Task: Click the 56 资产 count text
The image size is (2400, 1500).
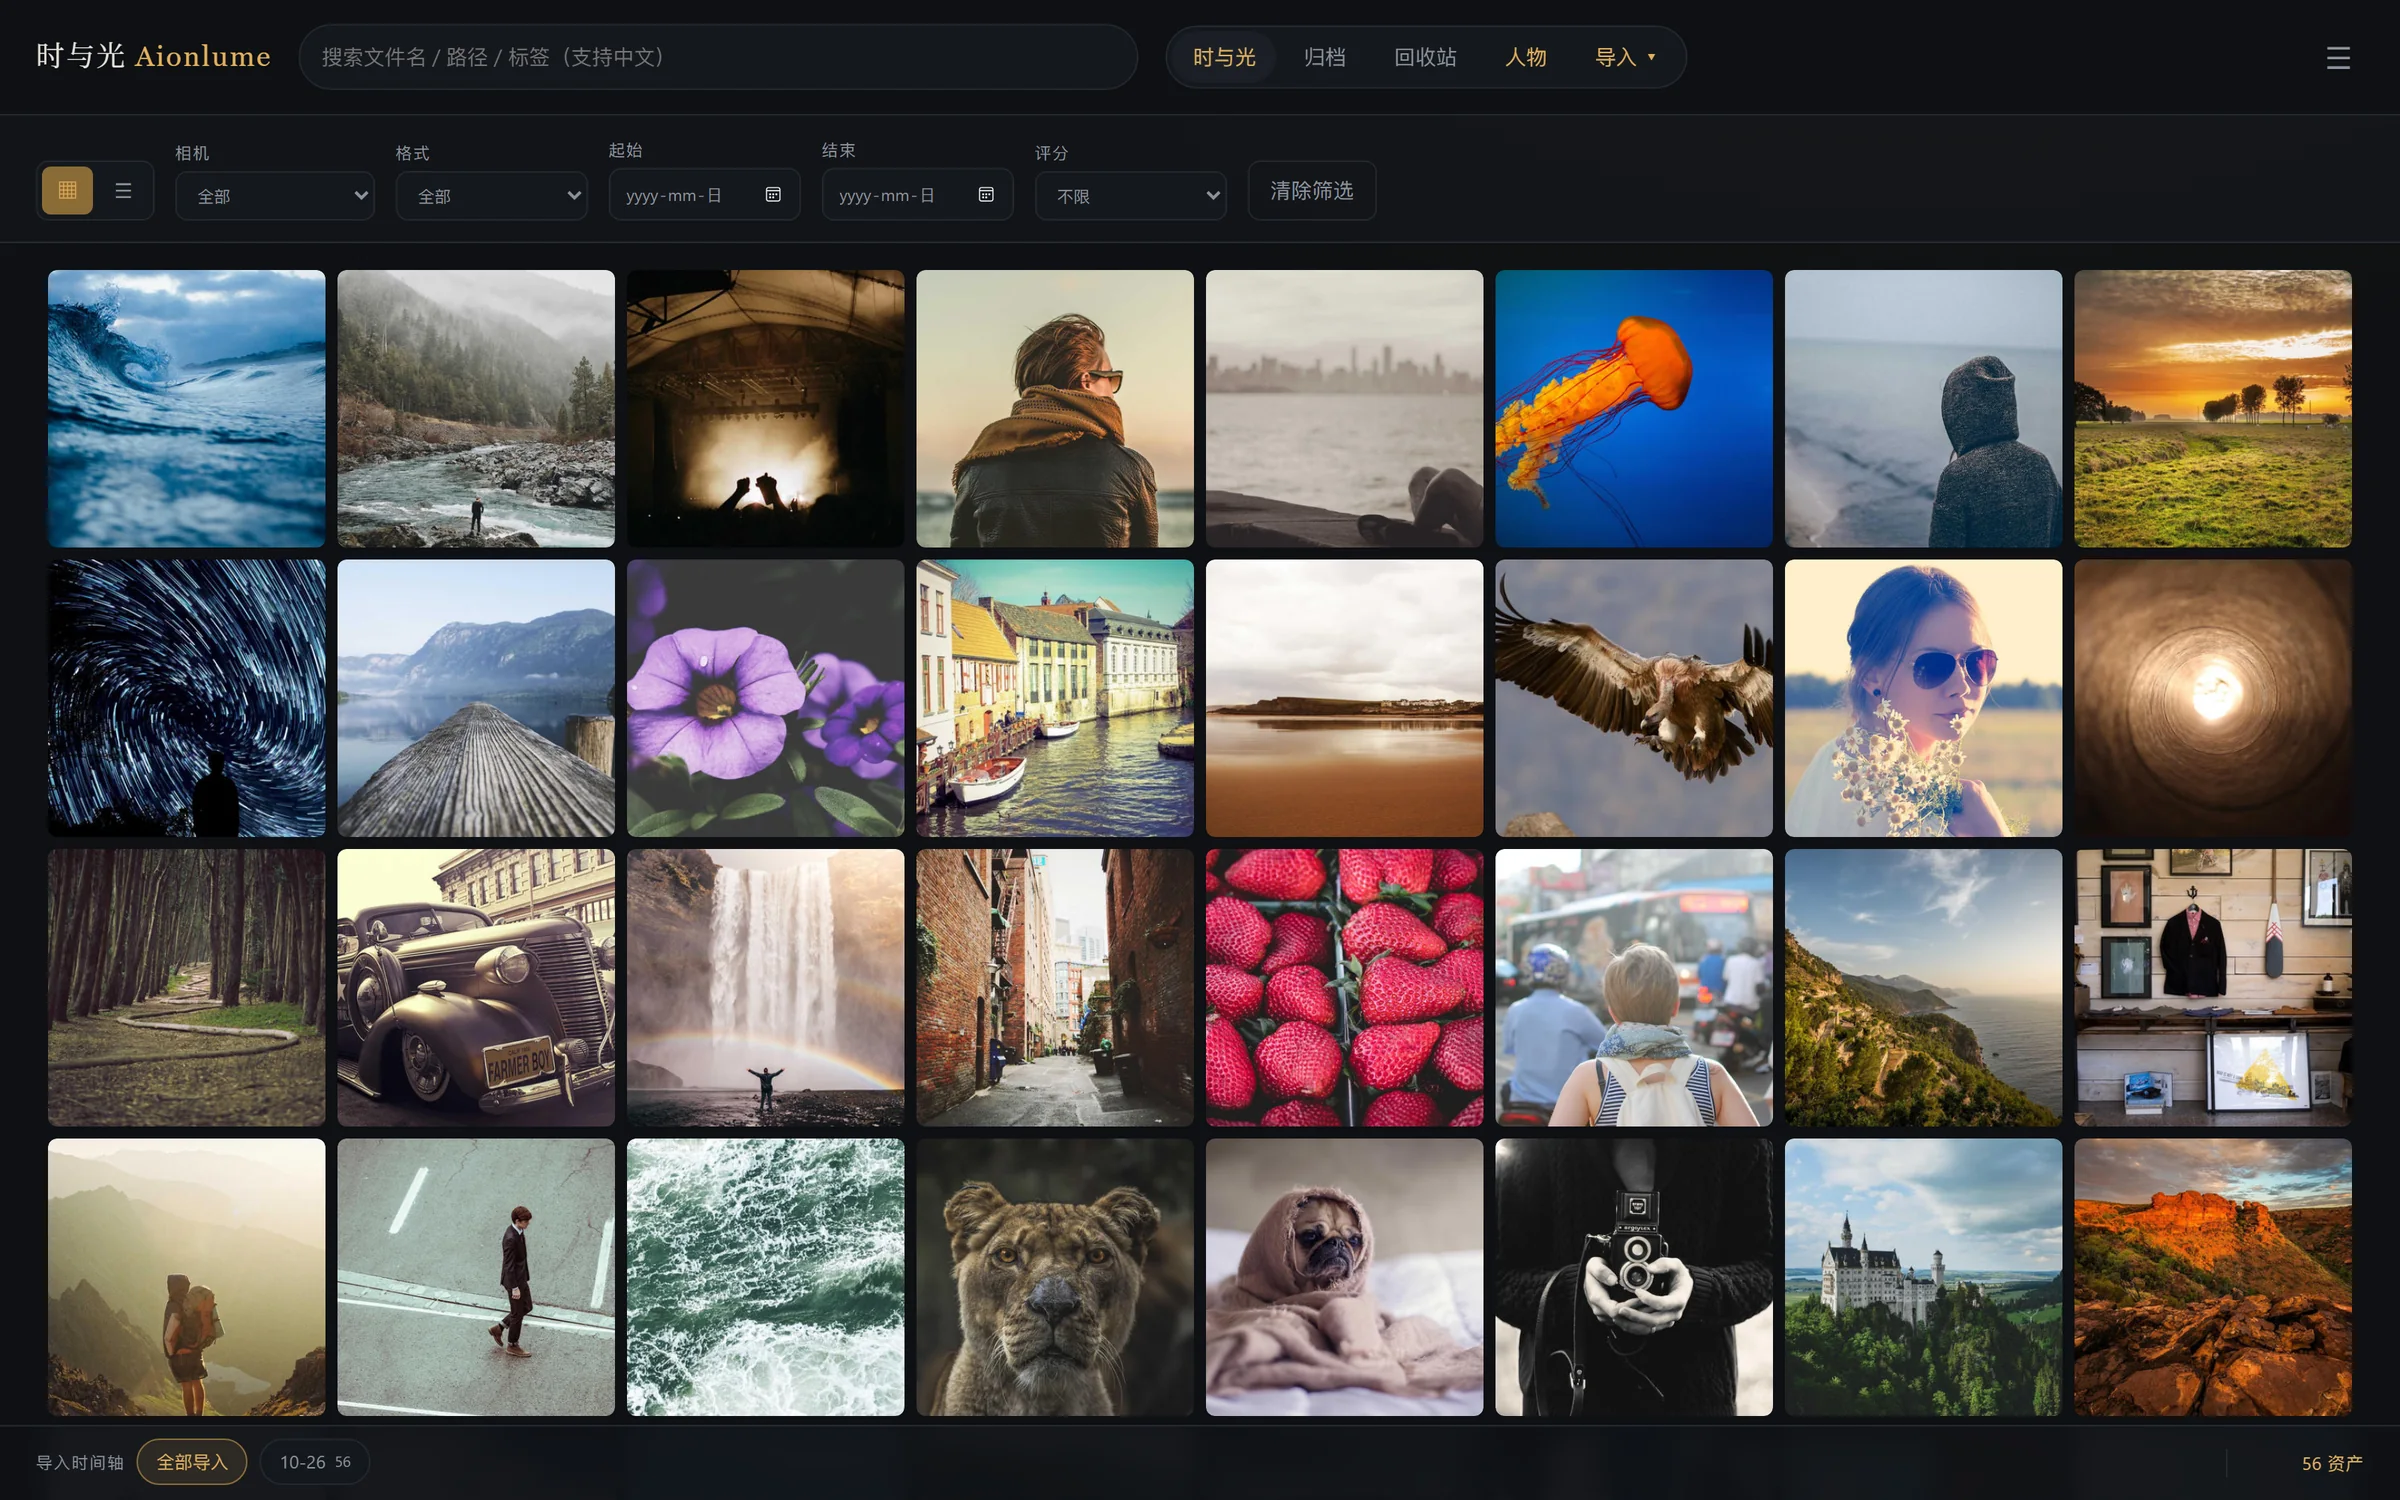Action: [2332, 1463]
